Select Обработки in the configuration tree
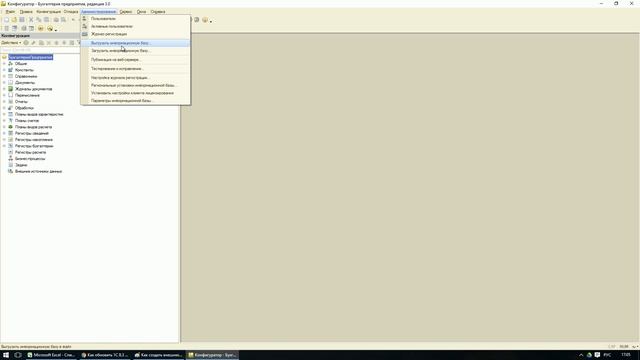This screenshot has height=360, width=640. pyautogui.click(x=24, y=108)
